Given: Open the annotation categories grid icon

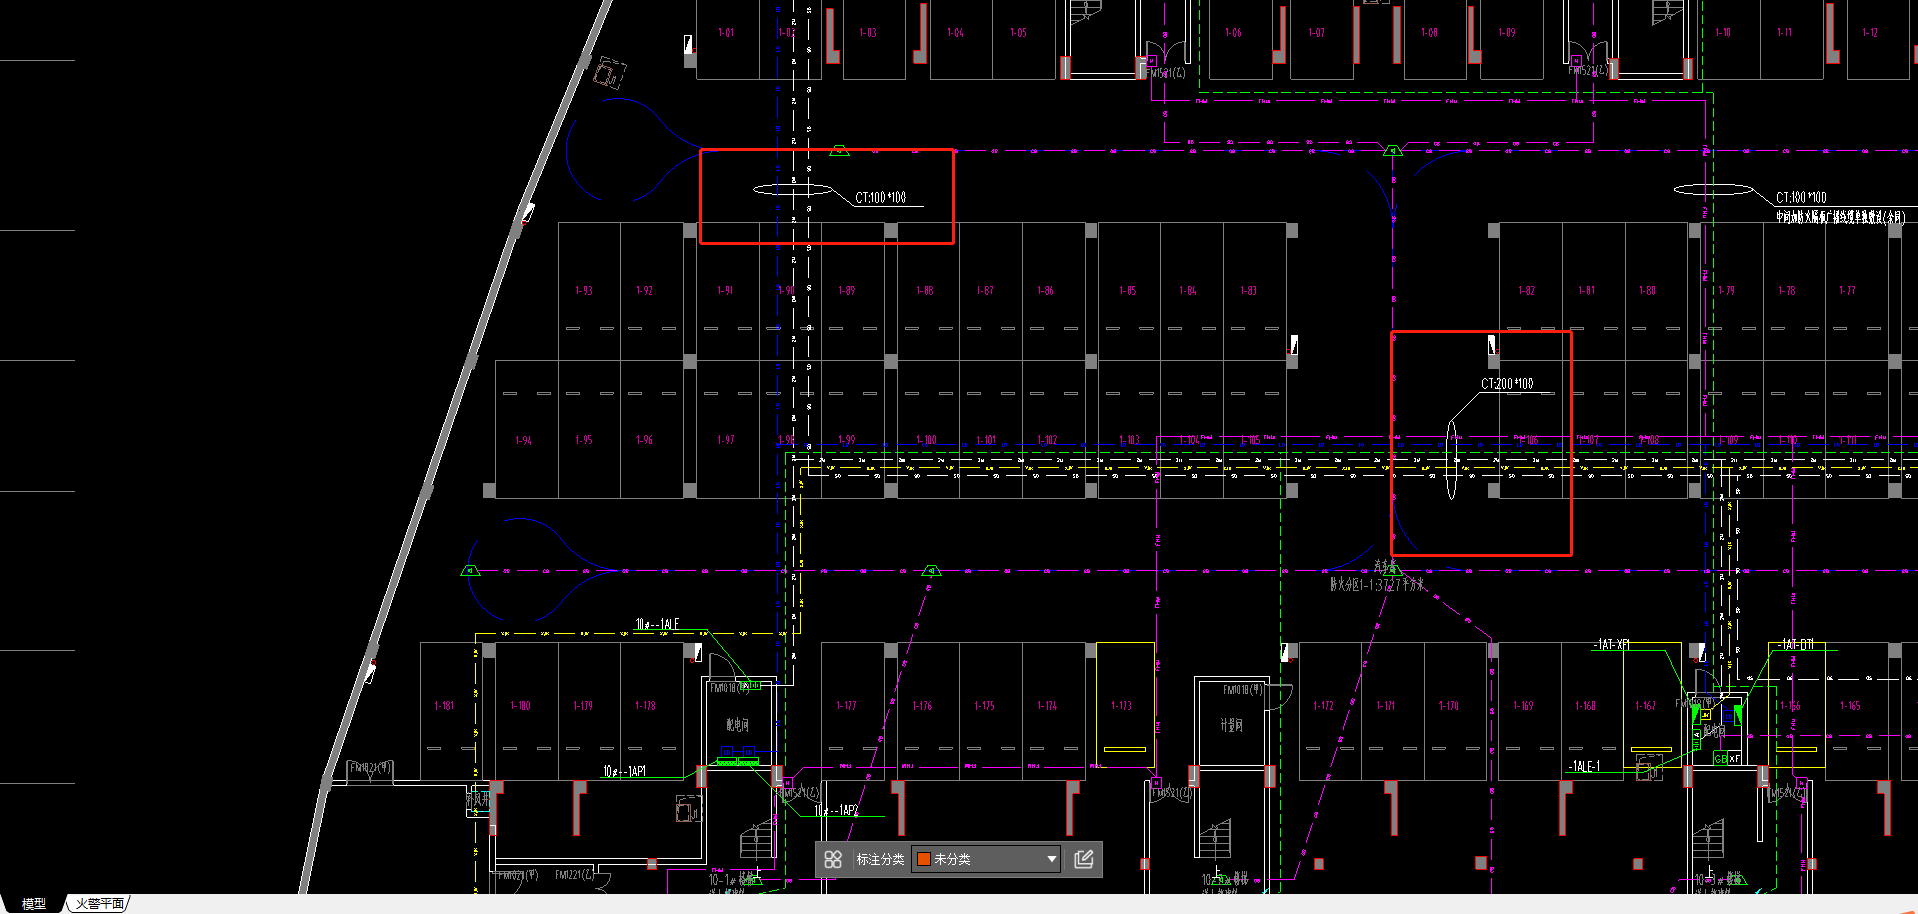Looking at the screenshot, I should click(x=833, y=859).
